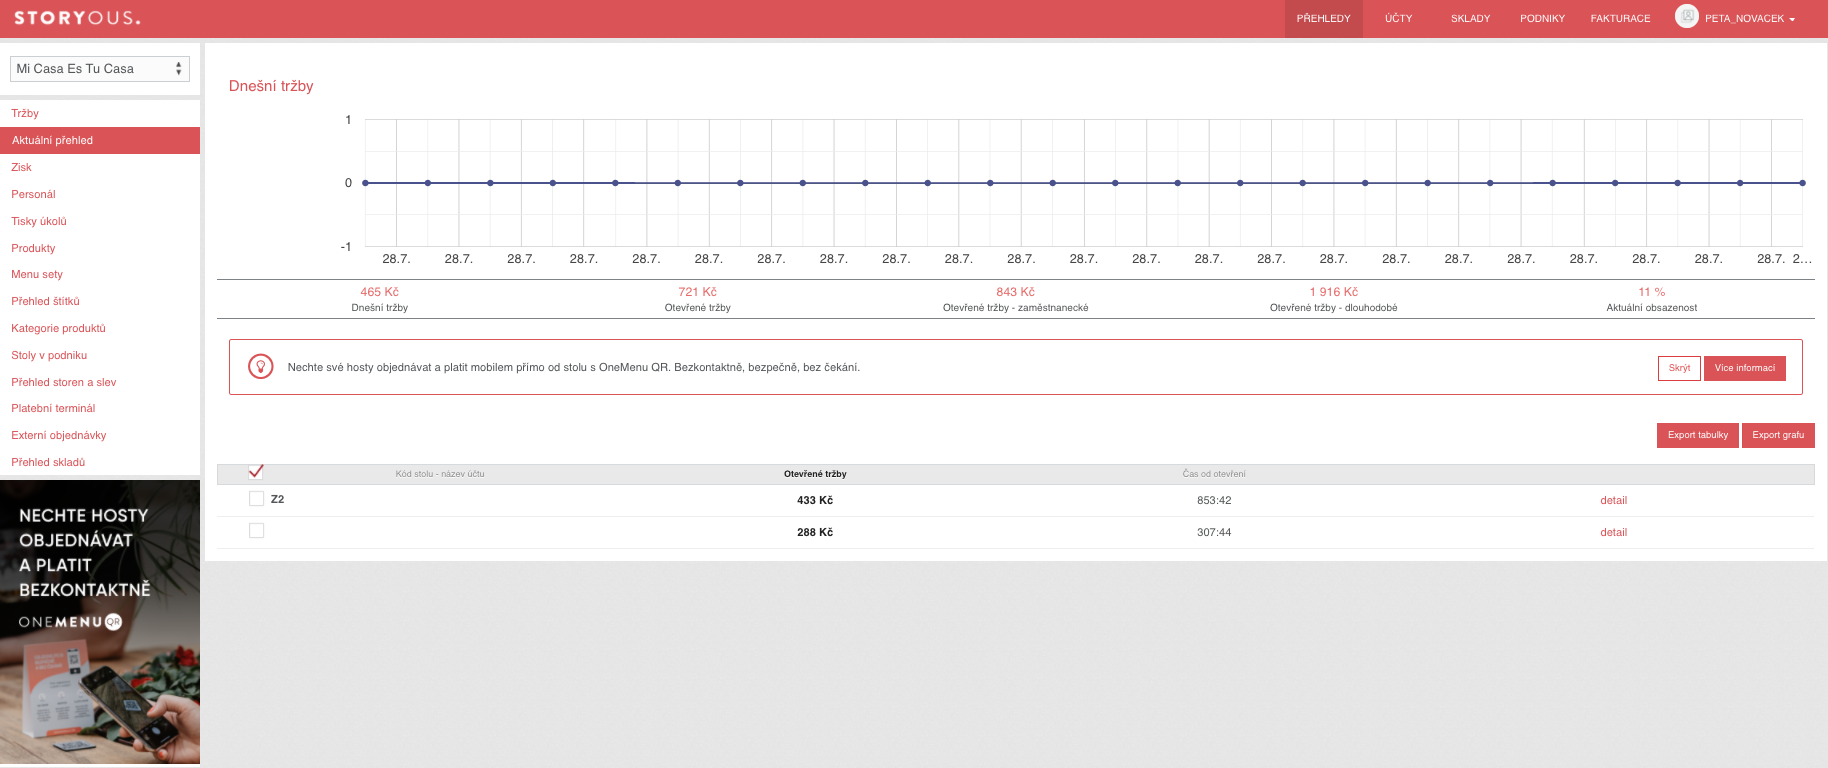
Task: Open the Mi Casa Es Tu Casa venue selector
Action: pos(100,69)
